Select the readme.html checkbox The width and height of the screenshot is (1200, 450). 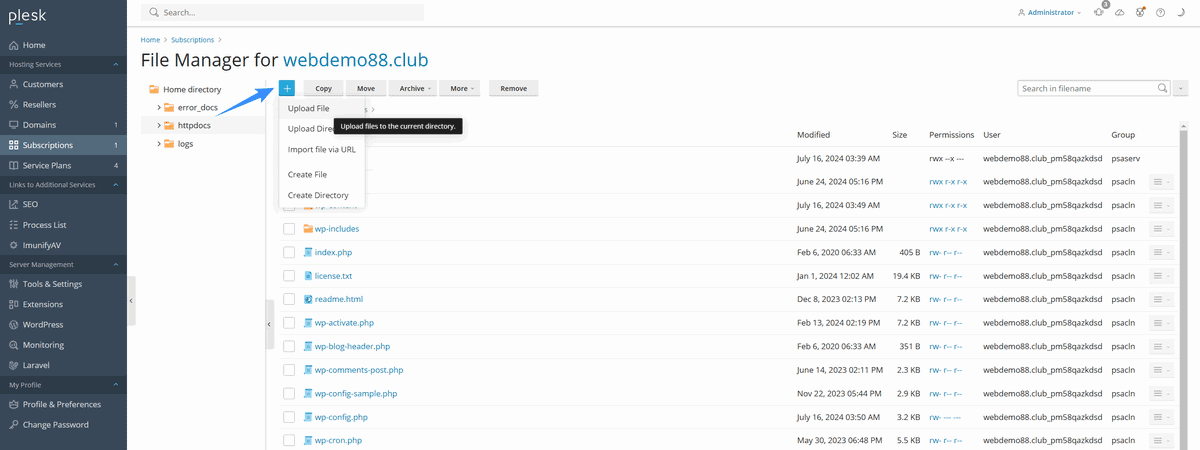(289, 299)
